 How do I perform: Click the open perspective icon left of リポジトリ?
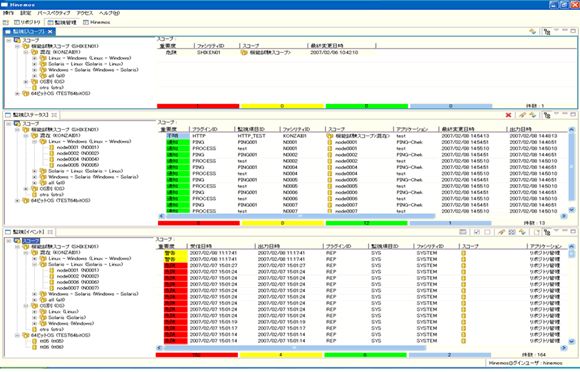(x=6, y=22)
